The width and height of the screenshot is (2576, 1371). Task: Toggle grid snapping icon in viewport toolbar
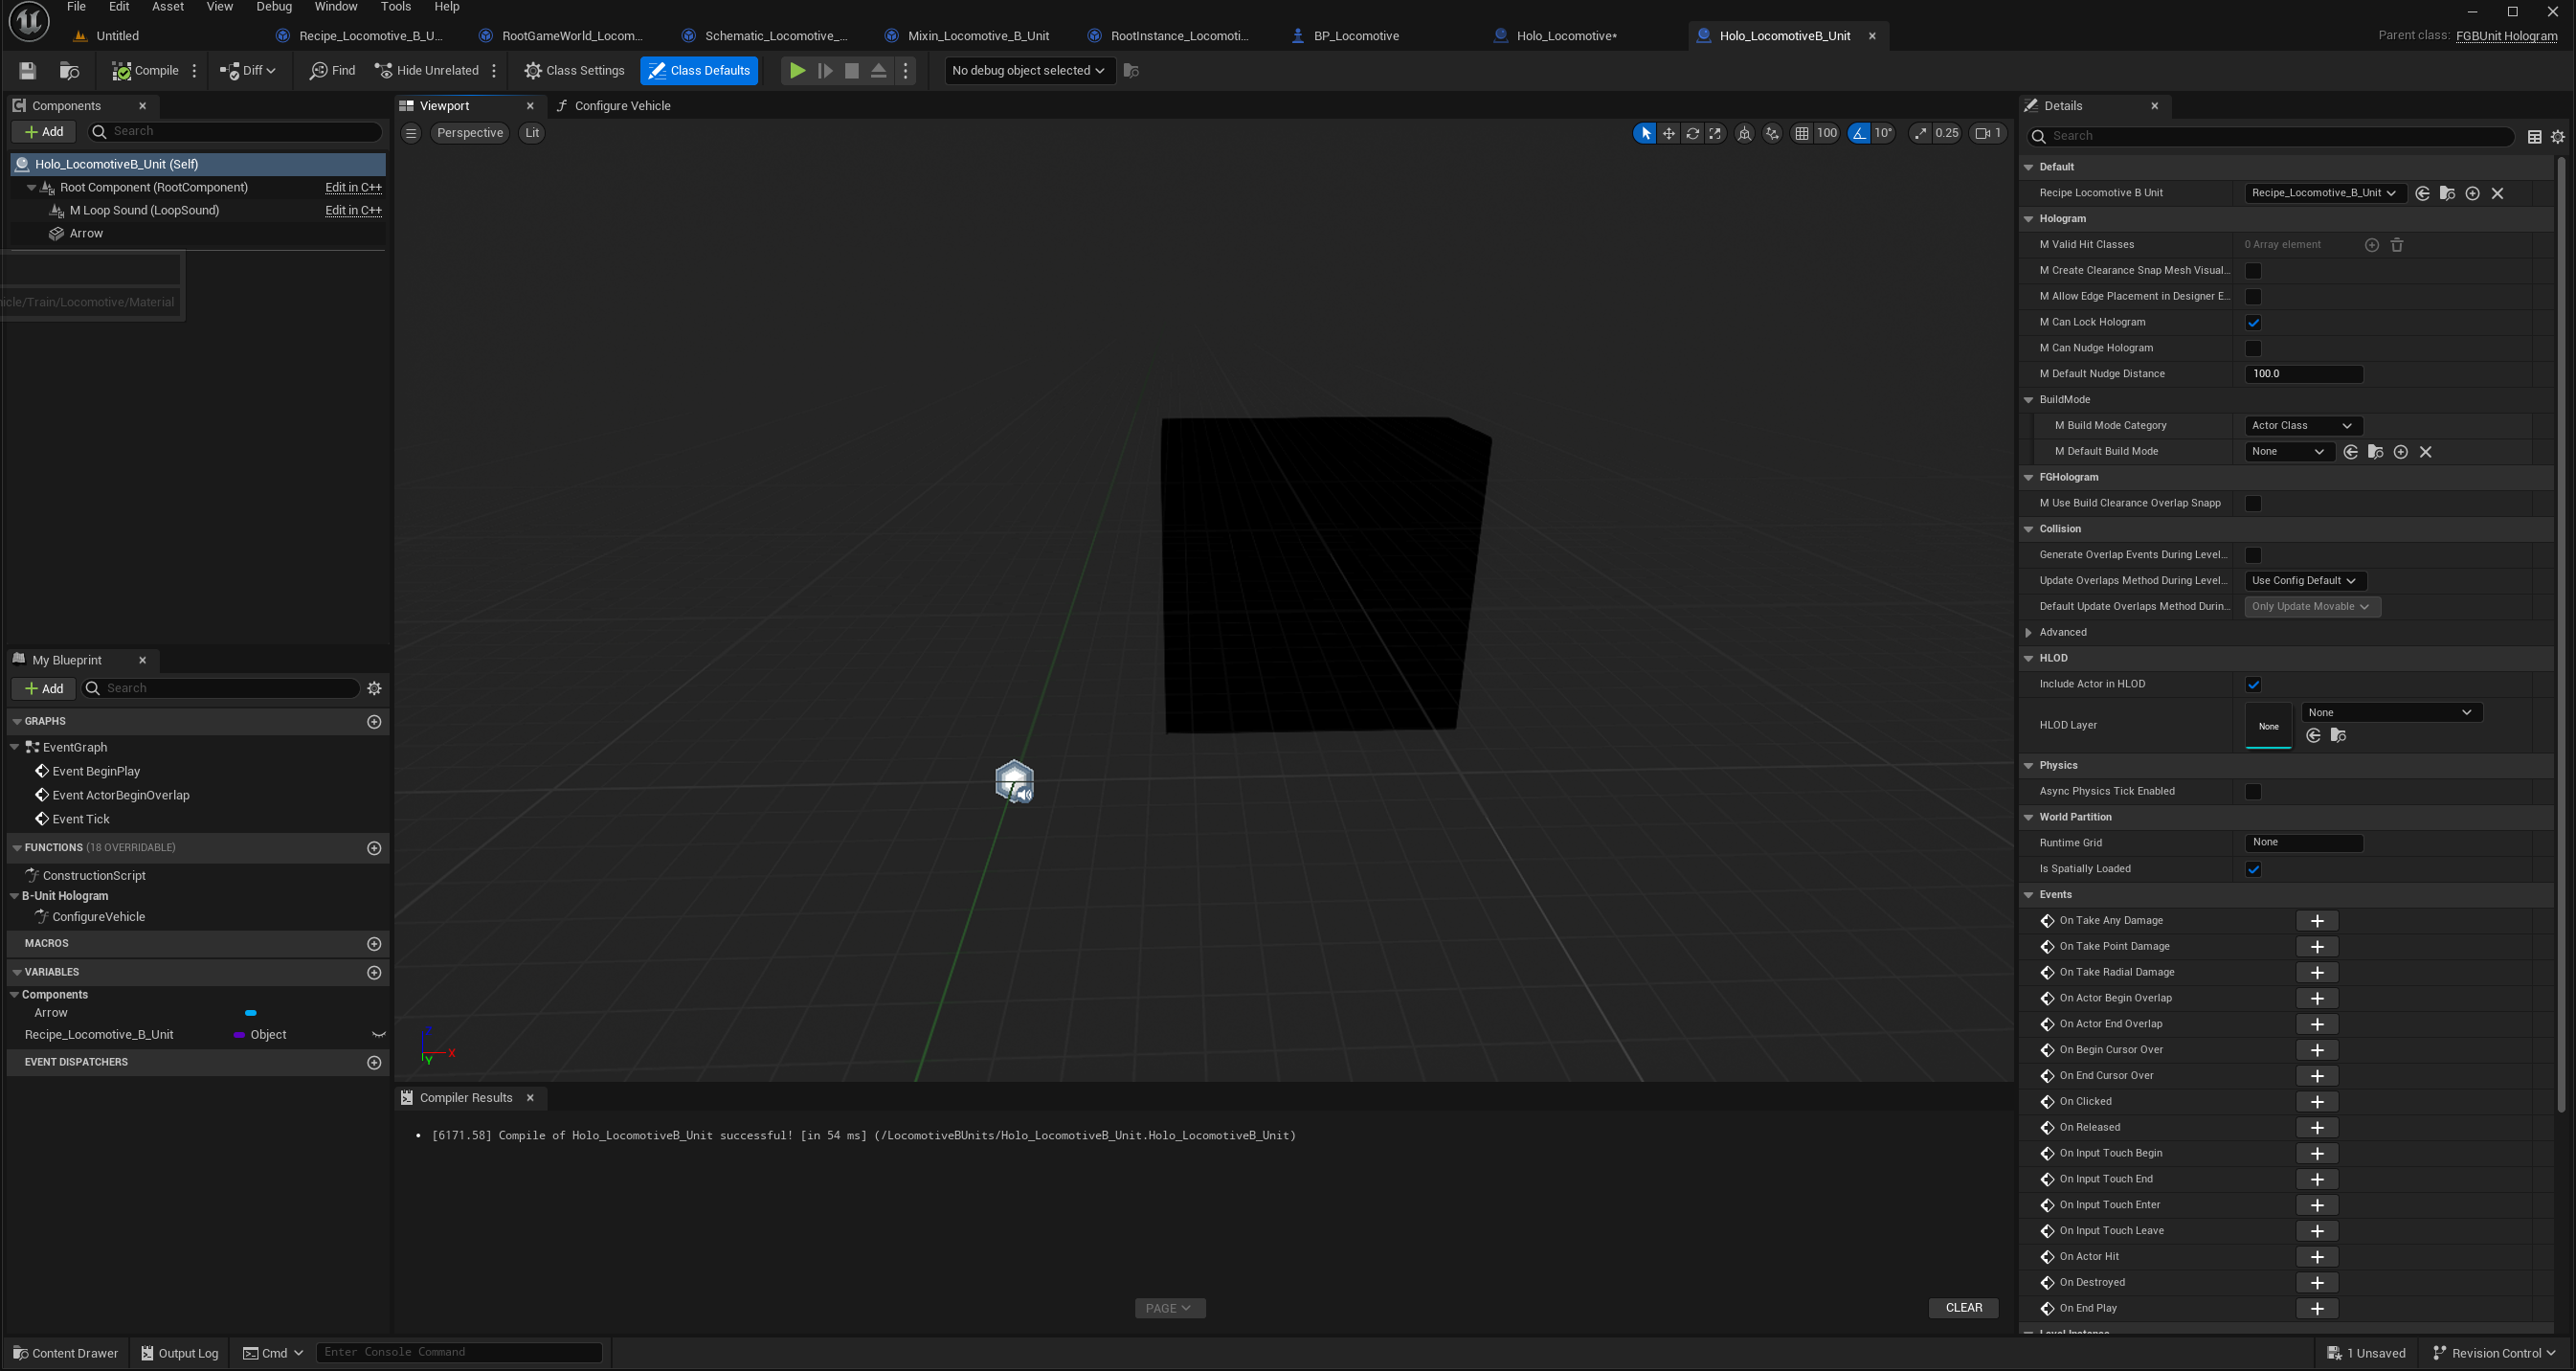click(1802, 133)
